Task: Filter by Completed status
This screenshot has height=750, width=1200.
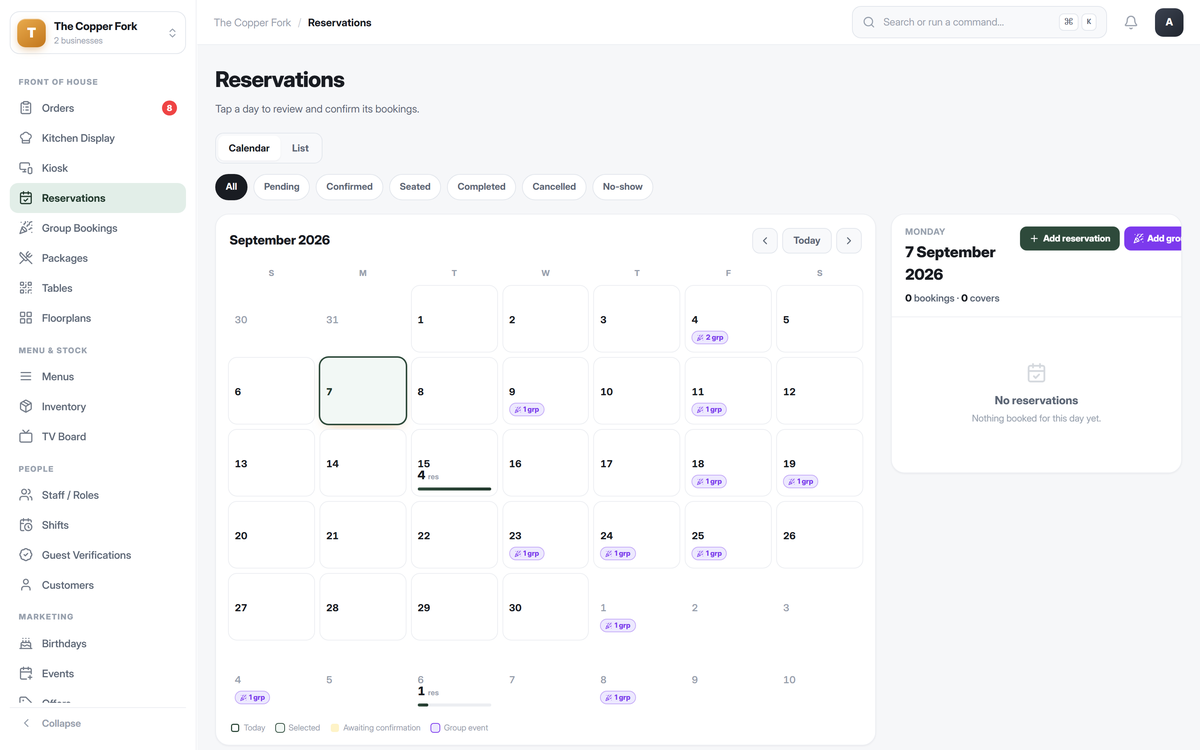Action: pos(481,187)
